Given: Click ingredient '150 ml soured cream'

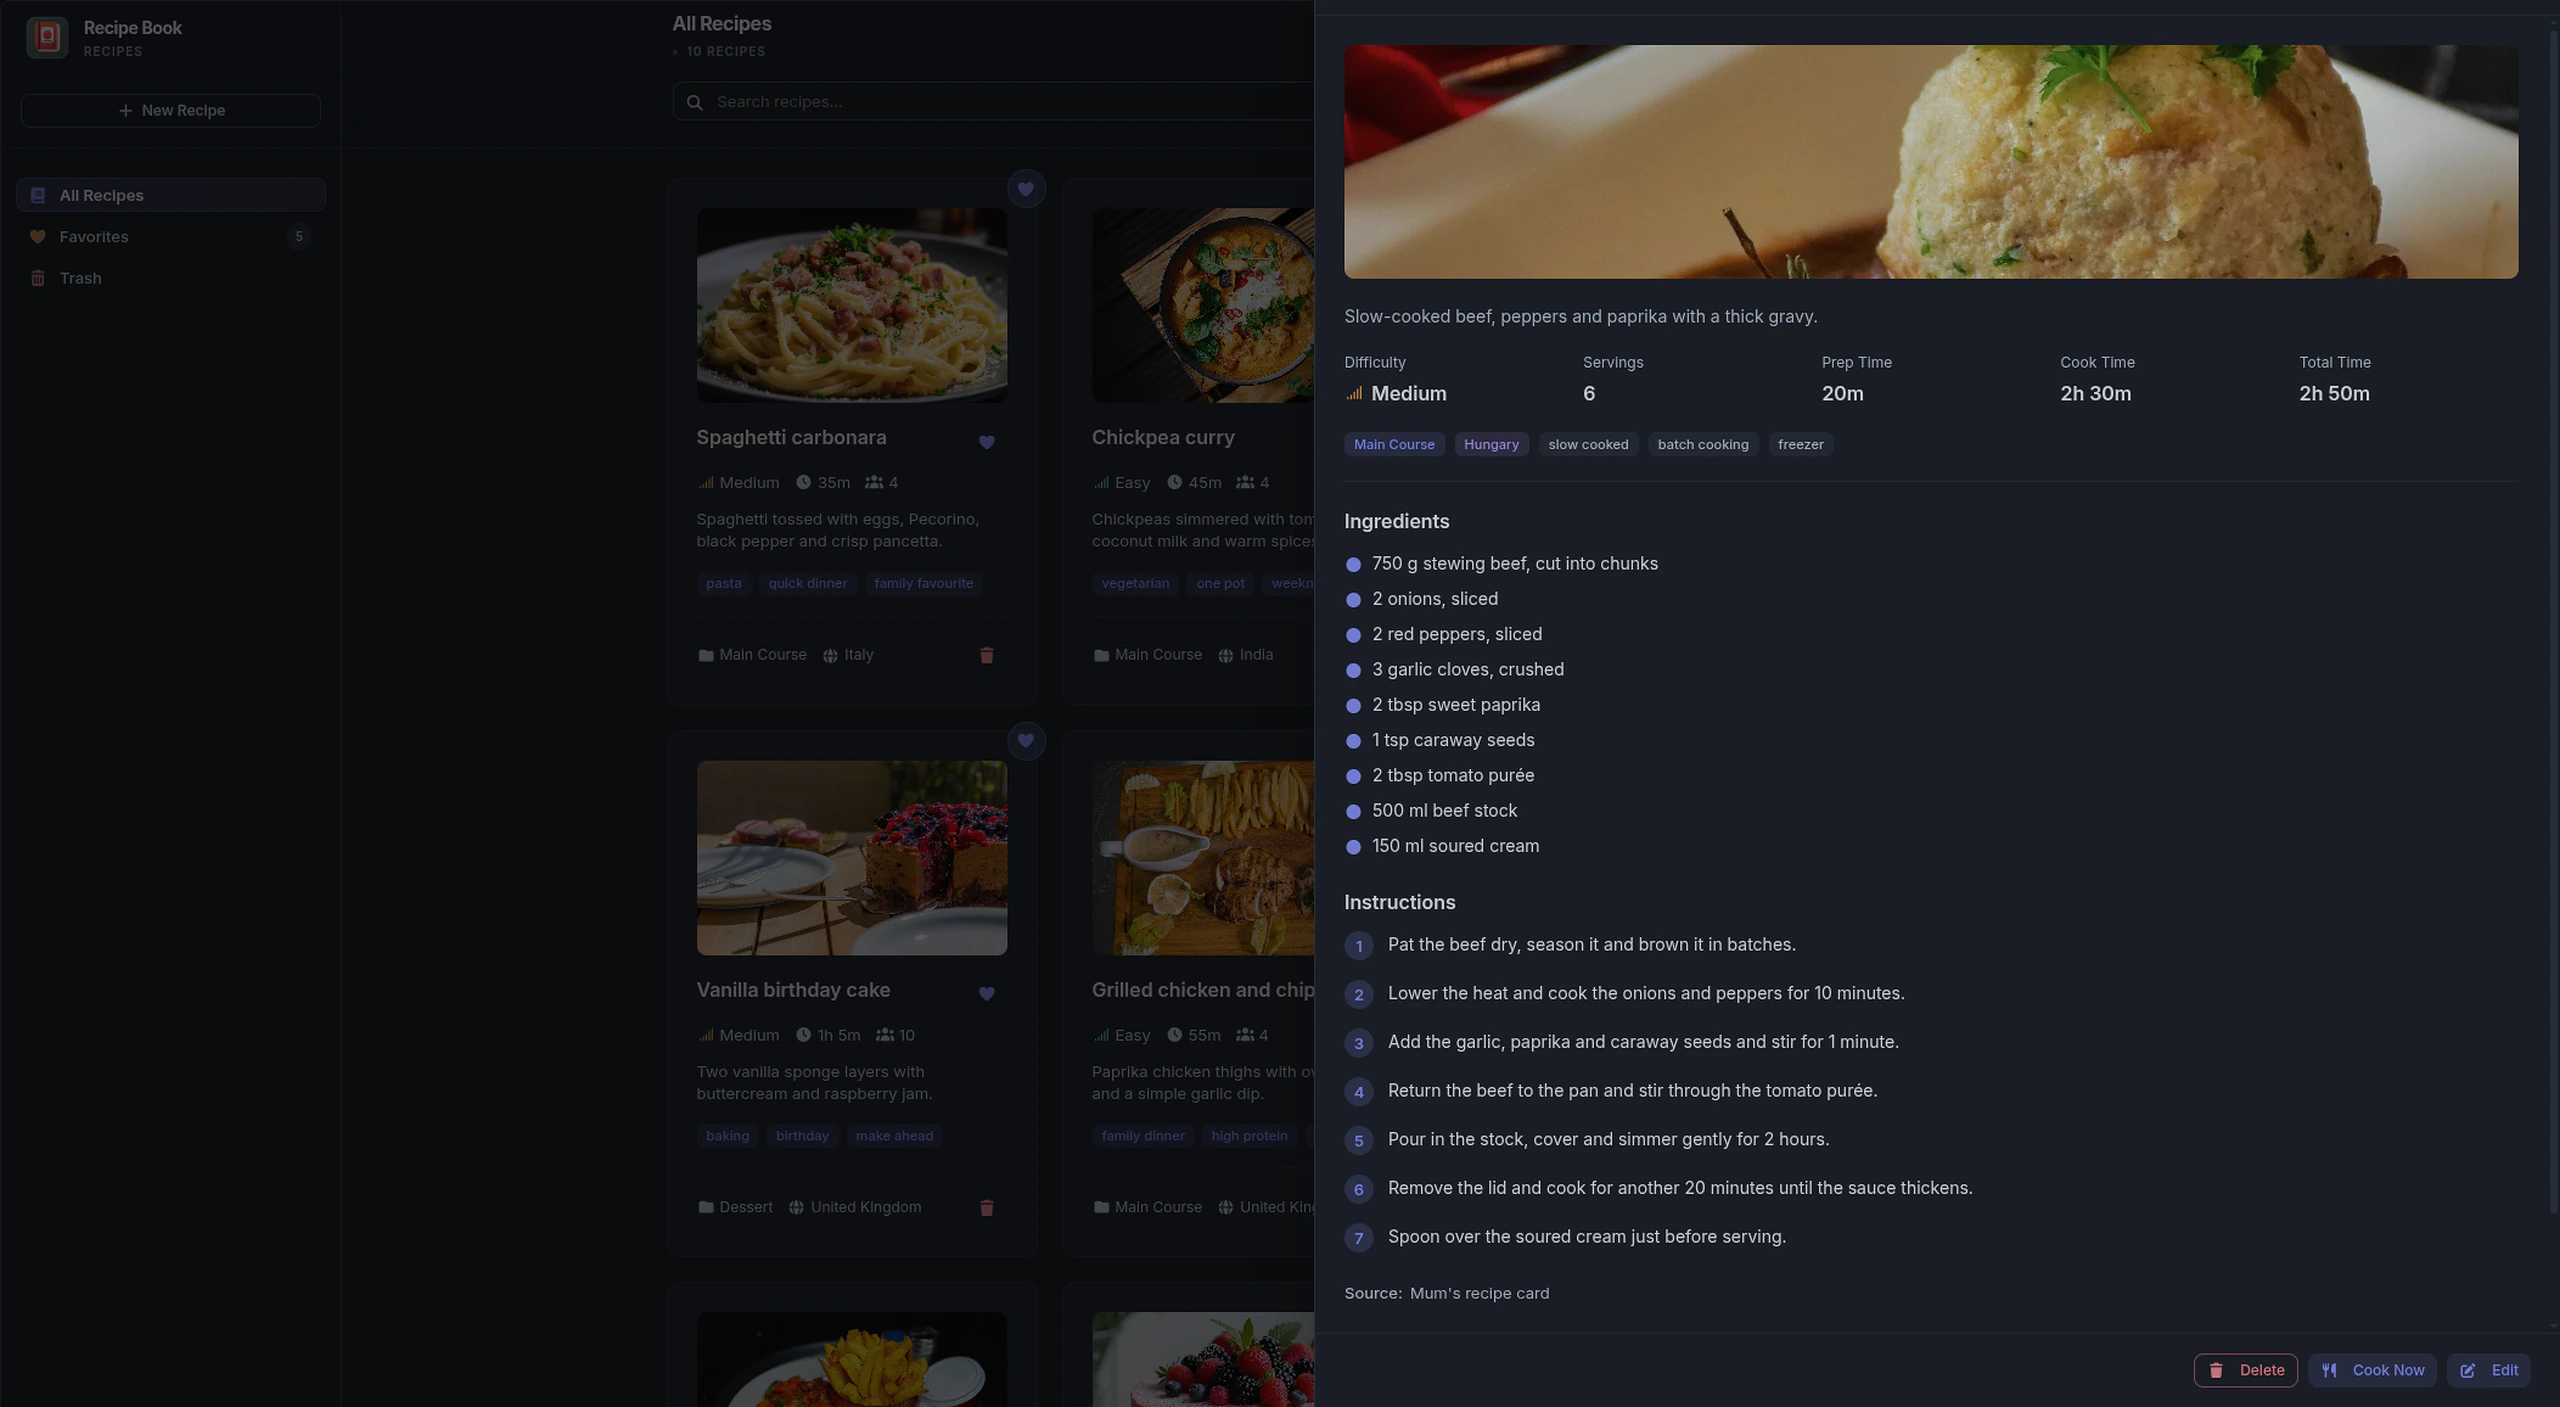Looking at the screenshot, I should coord(1455,846).
